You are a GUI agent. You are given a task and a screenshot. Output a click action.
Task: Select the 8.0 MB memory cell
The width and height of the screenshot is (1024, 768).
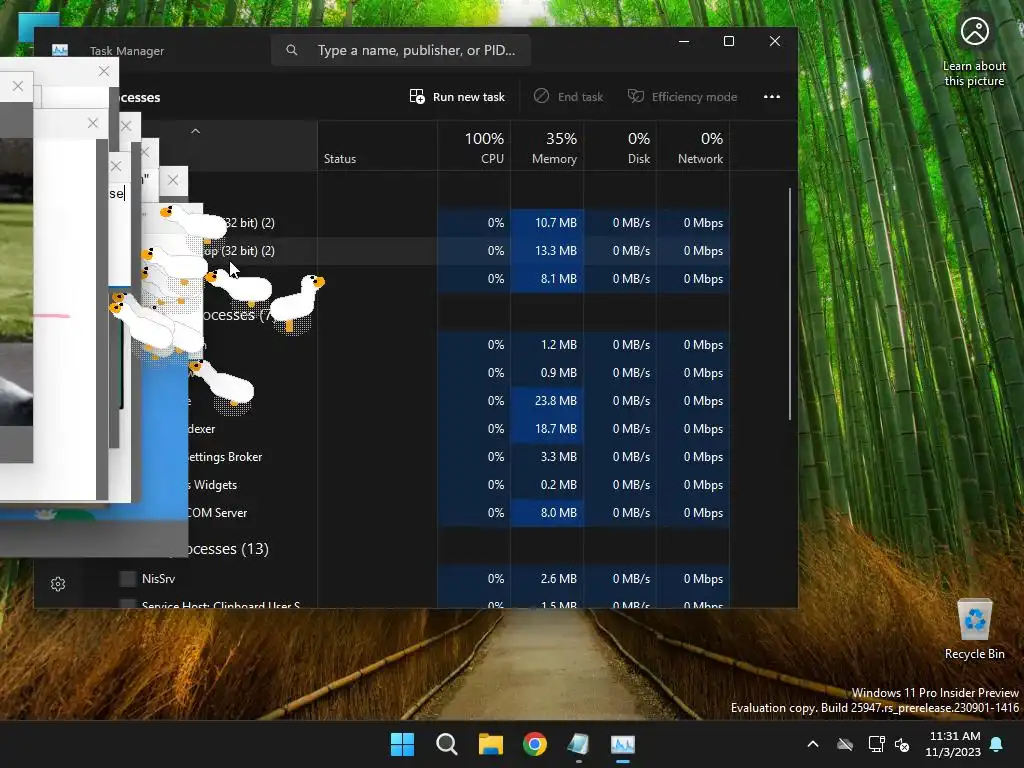coord(547,513)
